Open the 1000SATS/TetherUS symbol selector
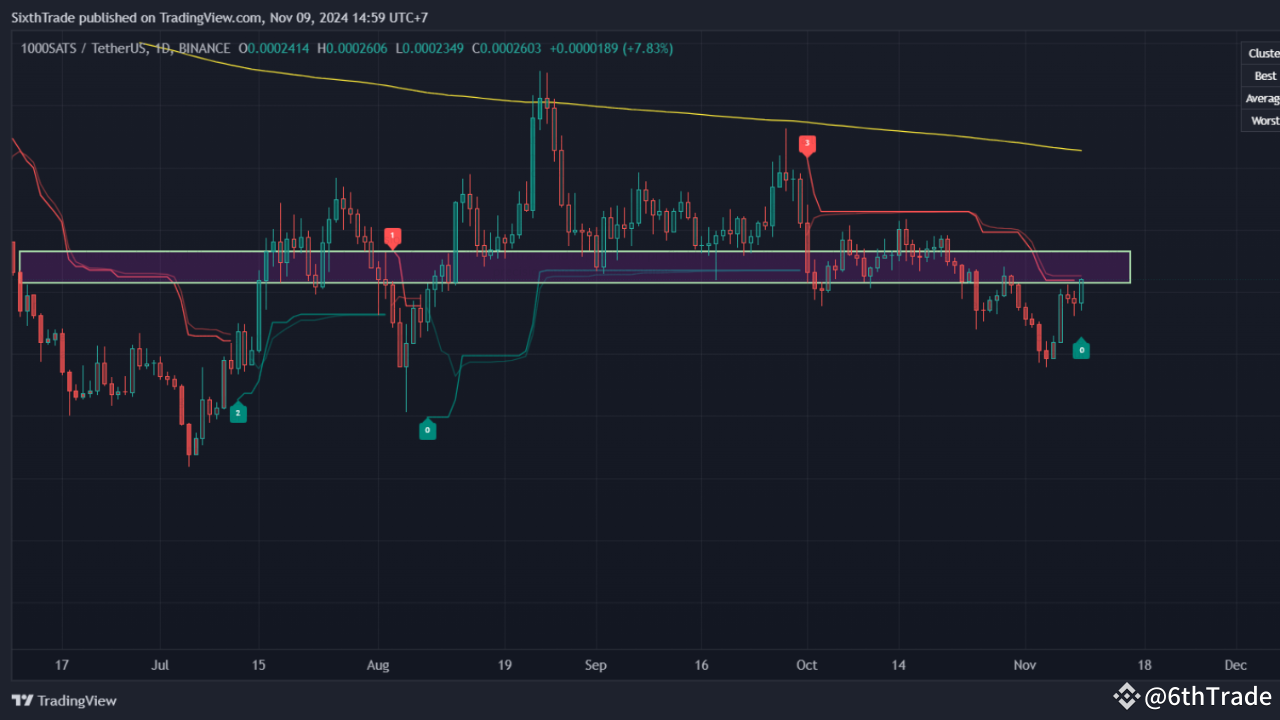Viewport: 1280px width, 720px height. click(85, 47)
